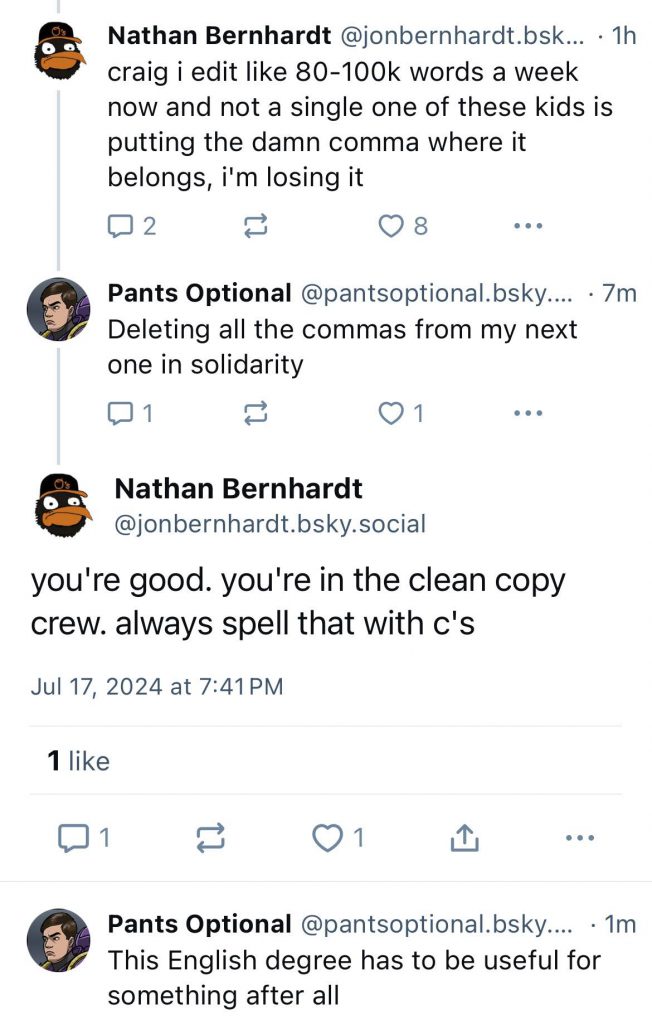Open more options on Nathan's first post
This screenshot has width=652, height=1024.
point(527,227)
